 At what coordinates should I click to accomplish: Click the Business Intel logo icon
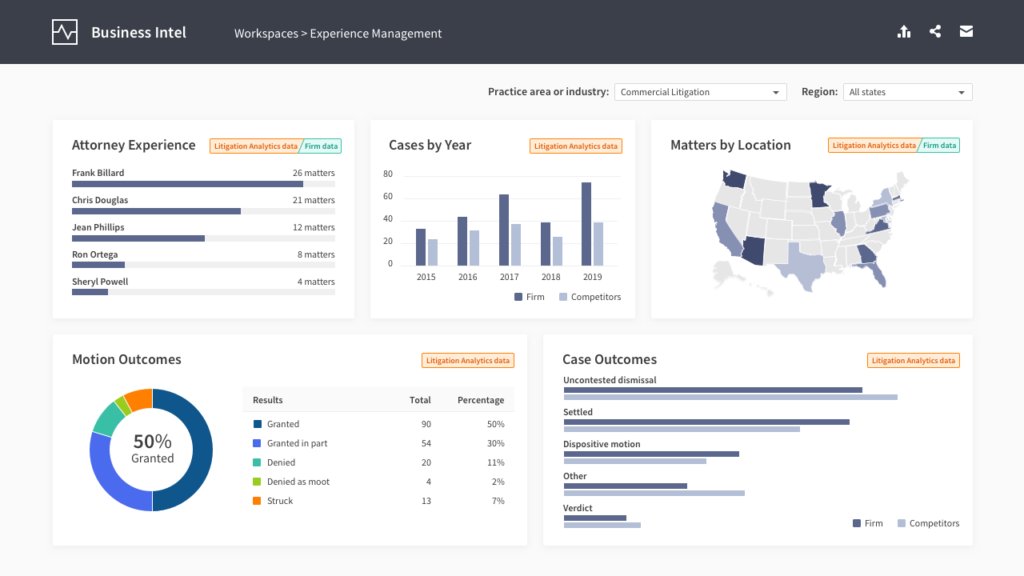coord(63,31)
